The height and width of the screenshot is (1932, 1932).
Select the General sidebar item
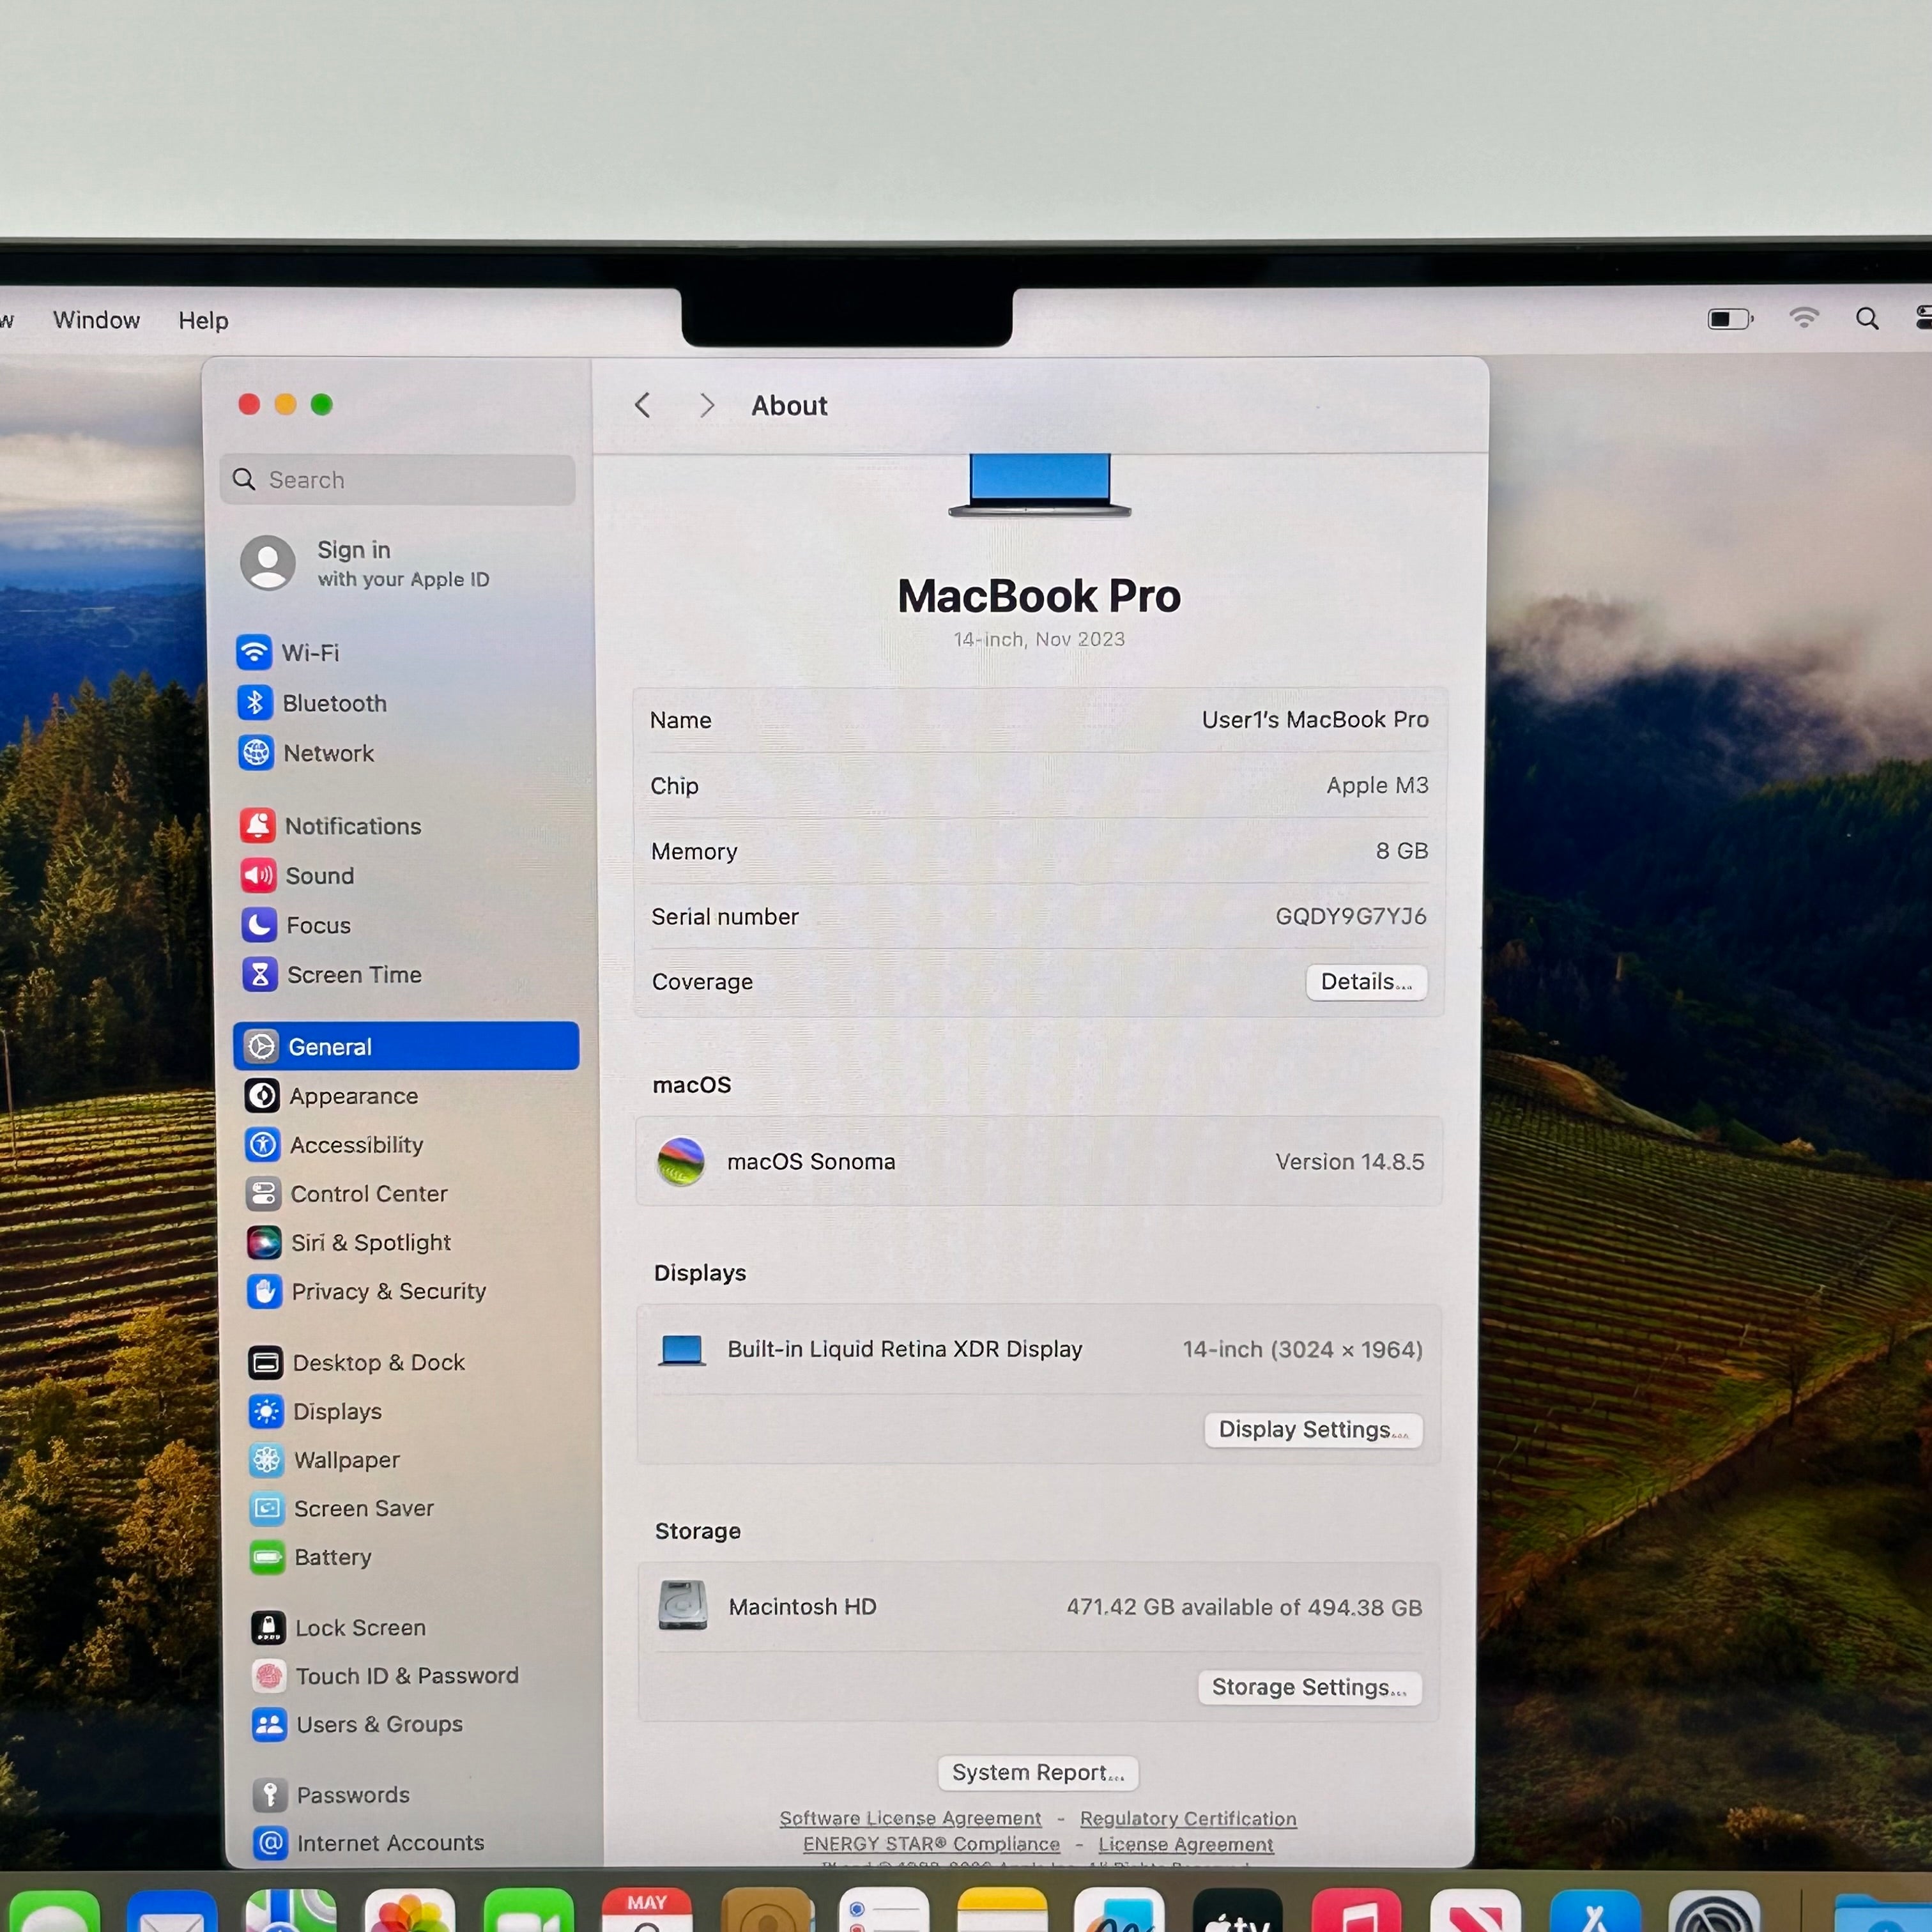[406, 1046]
